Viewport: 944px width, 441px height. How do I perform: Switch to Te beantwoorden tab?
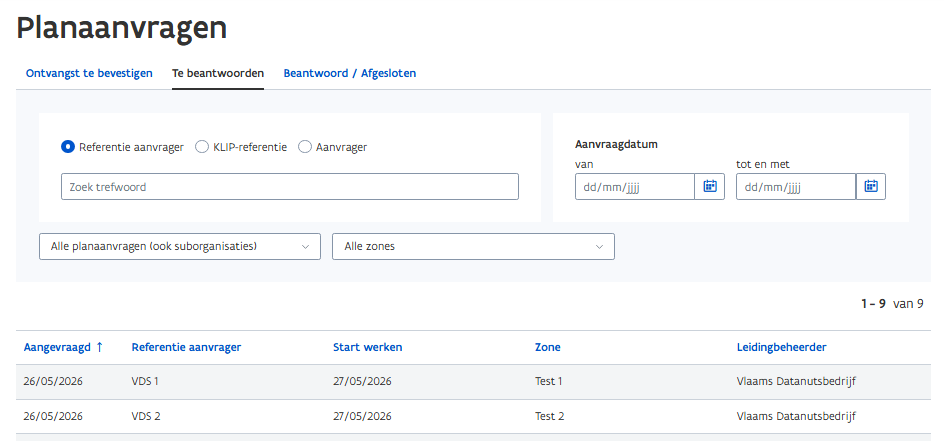(x=218, y=73)
